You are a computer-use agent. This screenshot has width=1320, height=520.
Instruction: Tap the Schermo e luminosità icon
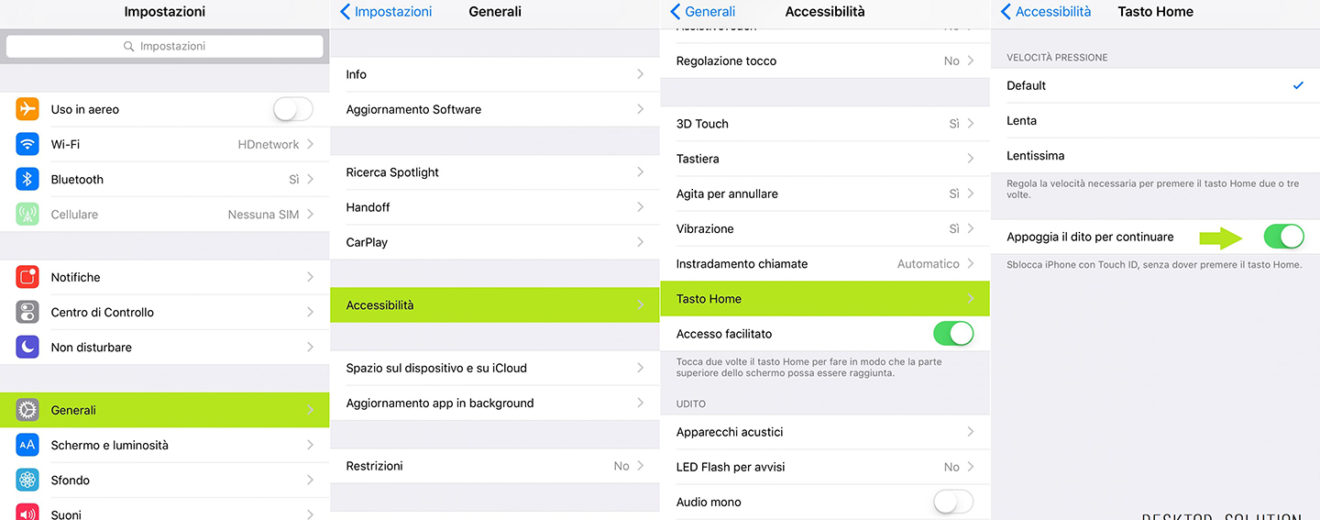(x=28, y=445)
